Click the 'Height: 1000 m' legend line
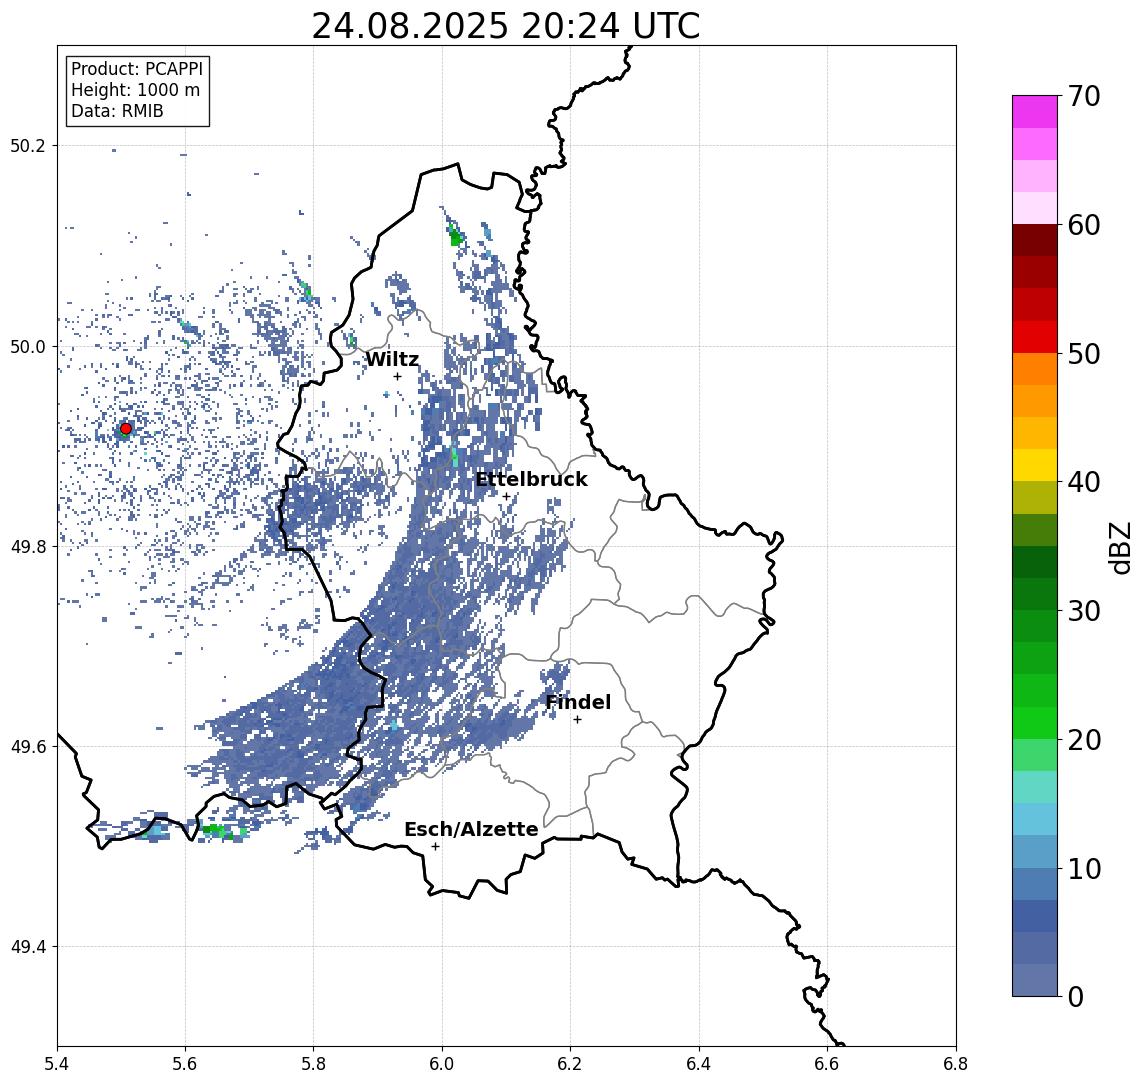This screenshot has width=1145, height=1084. pos(135,90)
